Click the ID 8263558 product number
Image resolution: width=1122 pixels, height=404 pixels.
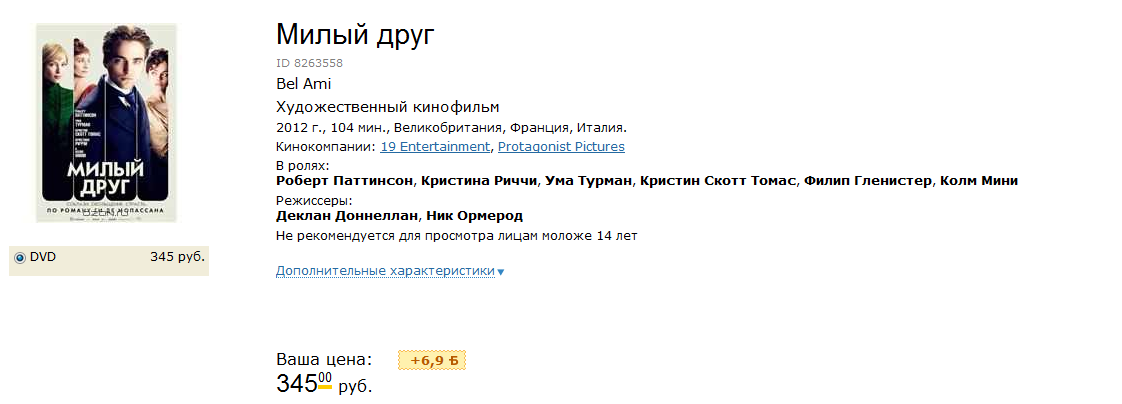click(309, 63)
